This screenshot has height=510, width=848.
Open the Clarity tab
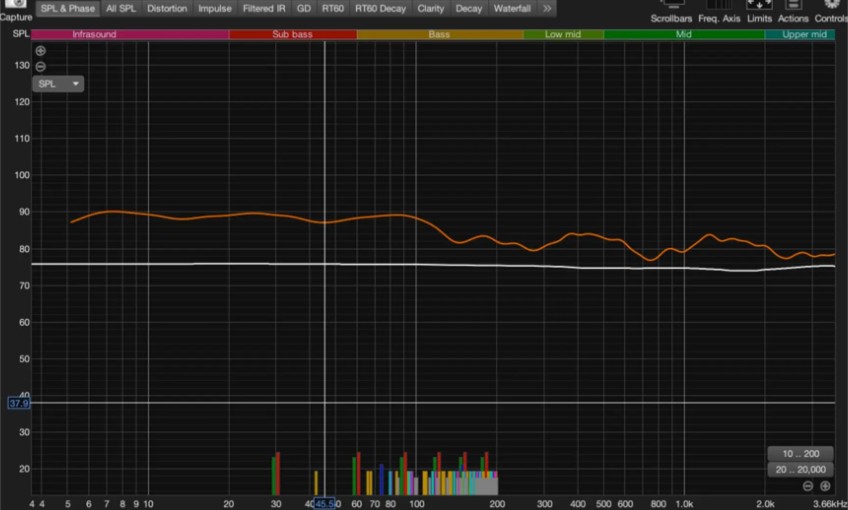pyautogui.click(x=430, y=9)
